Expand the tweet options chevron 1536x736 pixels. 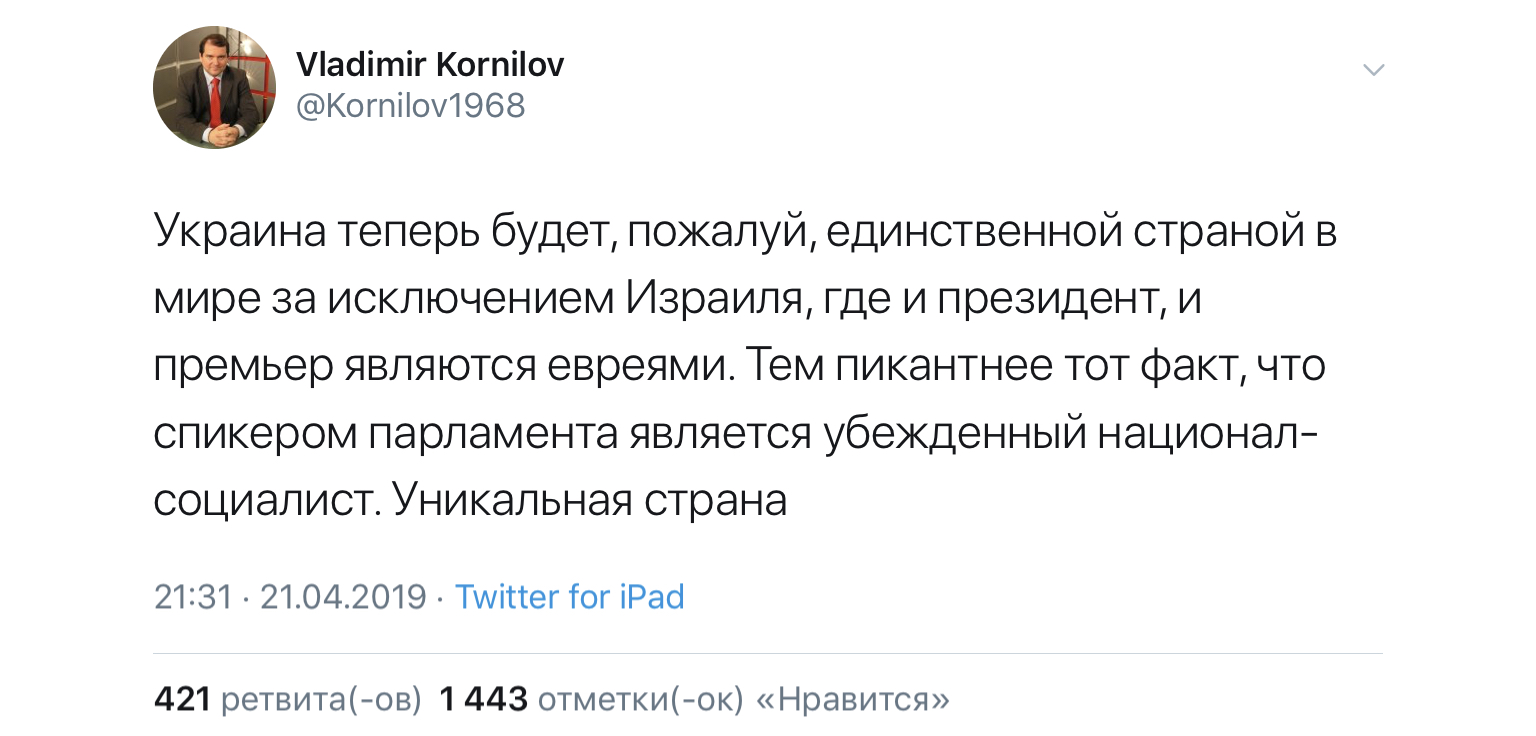click(x=1374, y=70)
